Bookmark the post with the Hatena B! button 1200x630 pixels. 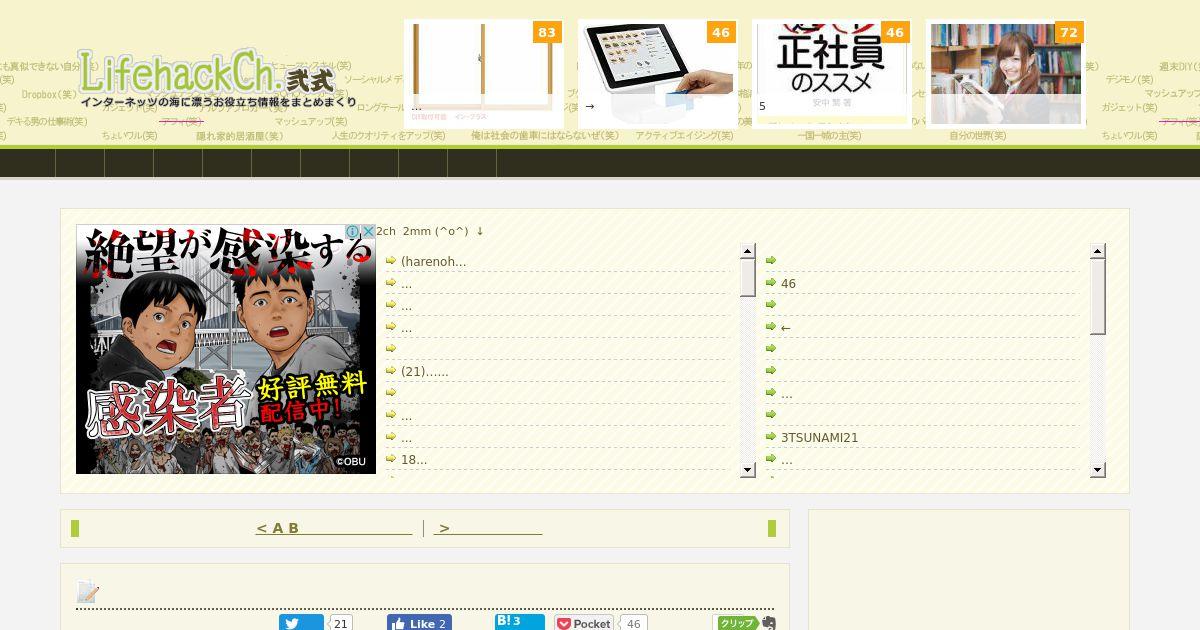(x=520, y=622)
